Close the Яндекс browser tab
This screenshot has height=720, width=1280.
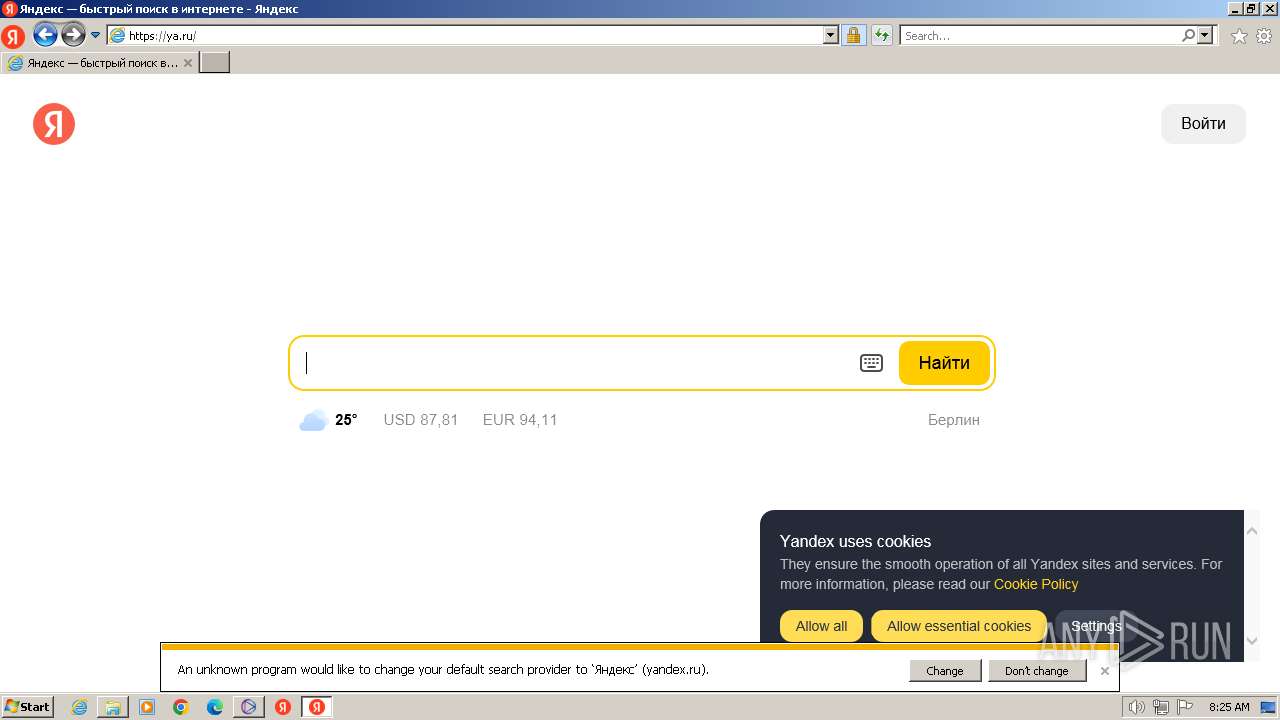pos(187,63)
